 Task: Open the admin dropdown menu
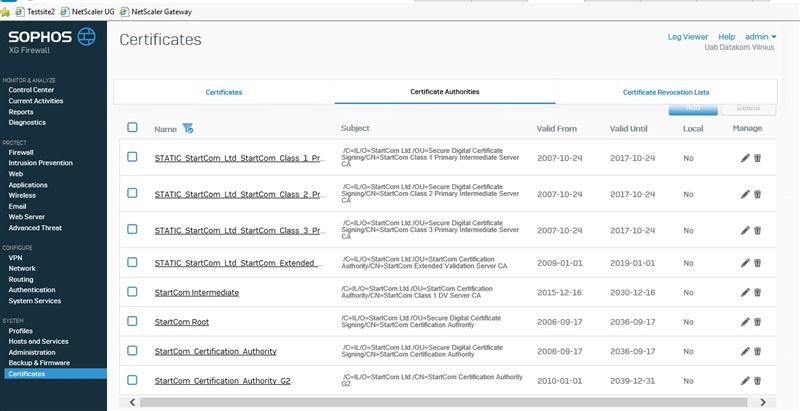(x=760, y=37)
